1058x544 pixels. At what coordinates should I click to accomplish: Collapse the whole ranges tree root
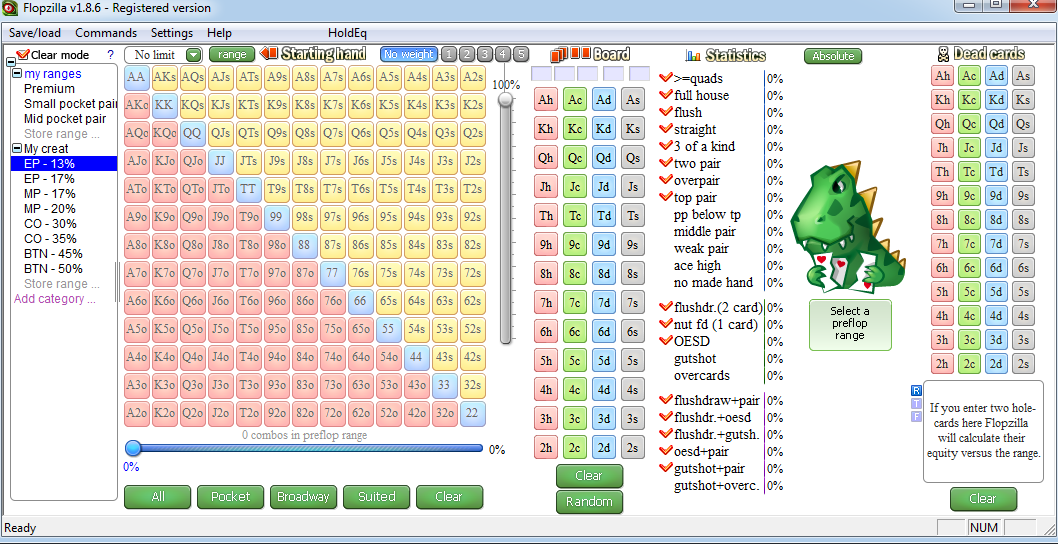tap(10, 62)
